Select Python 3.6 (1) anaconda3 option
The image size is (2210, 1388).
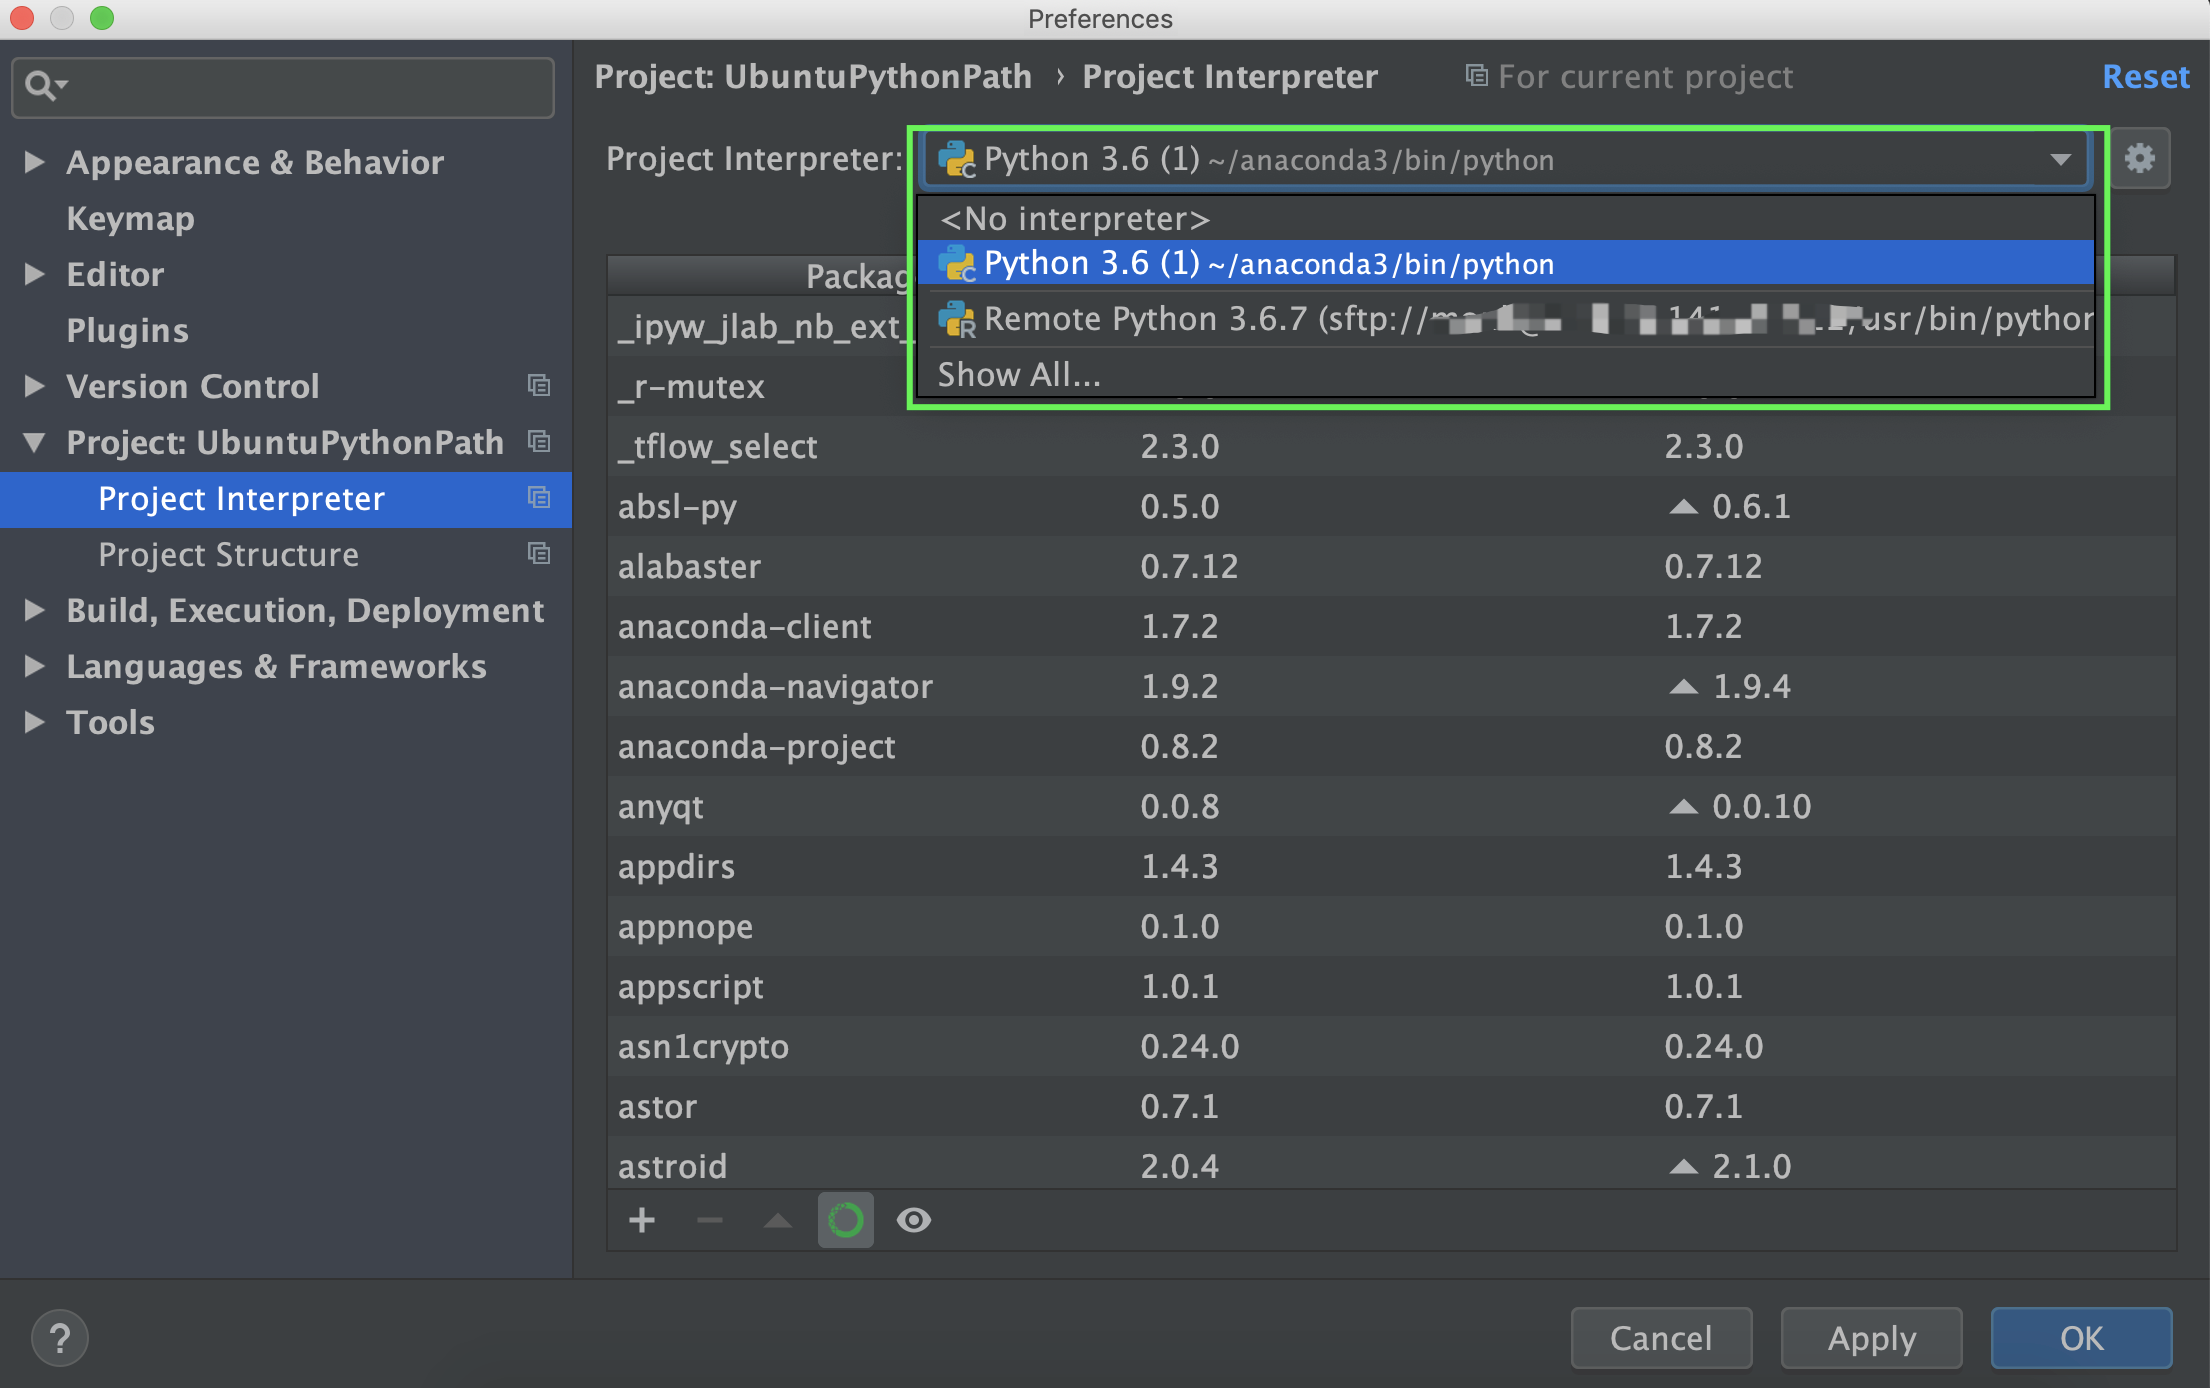pyautogui.click(x=1506, y=263)
